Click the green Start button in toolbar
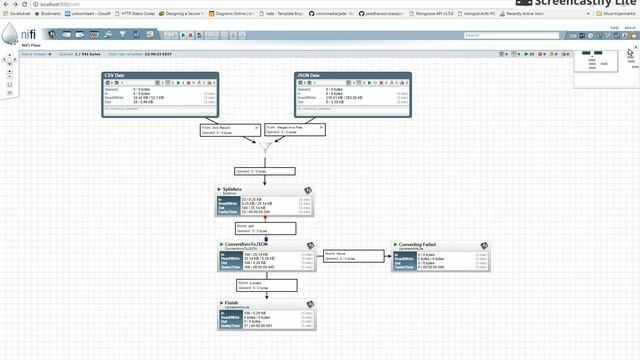The width and height of the screenshot is (640, 360). coord(183,36)
